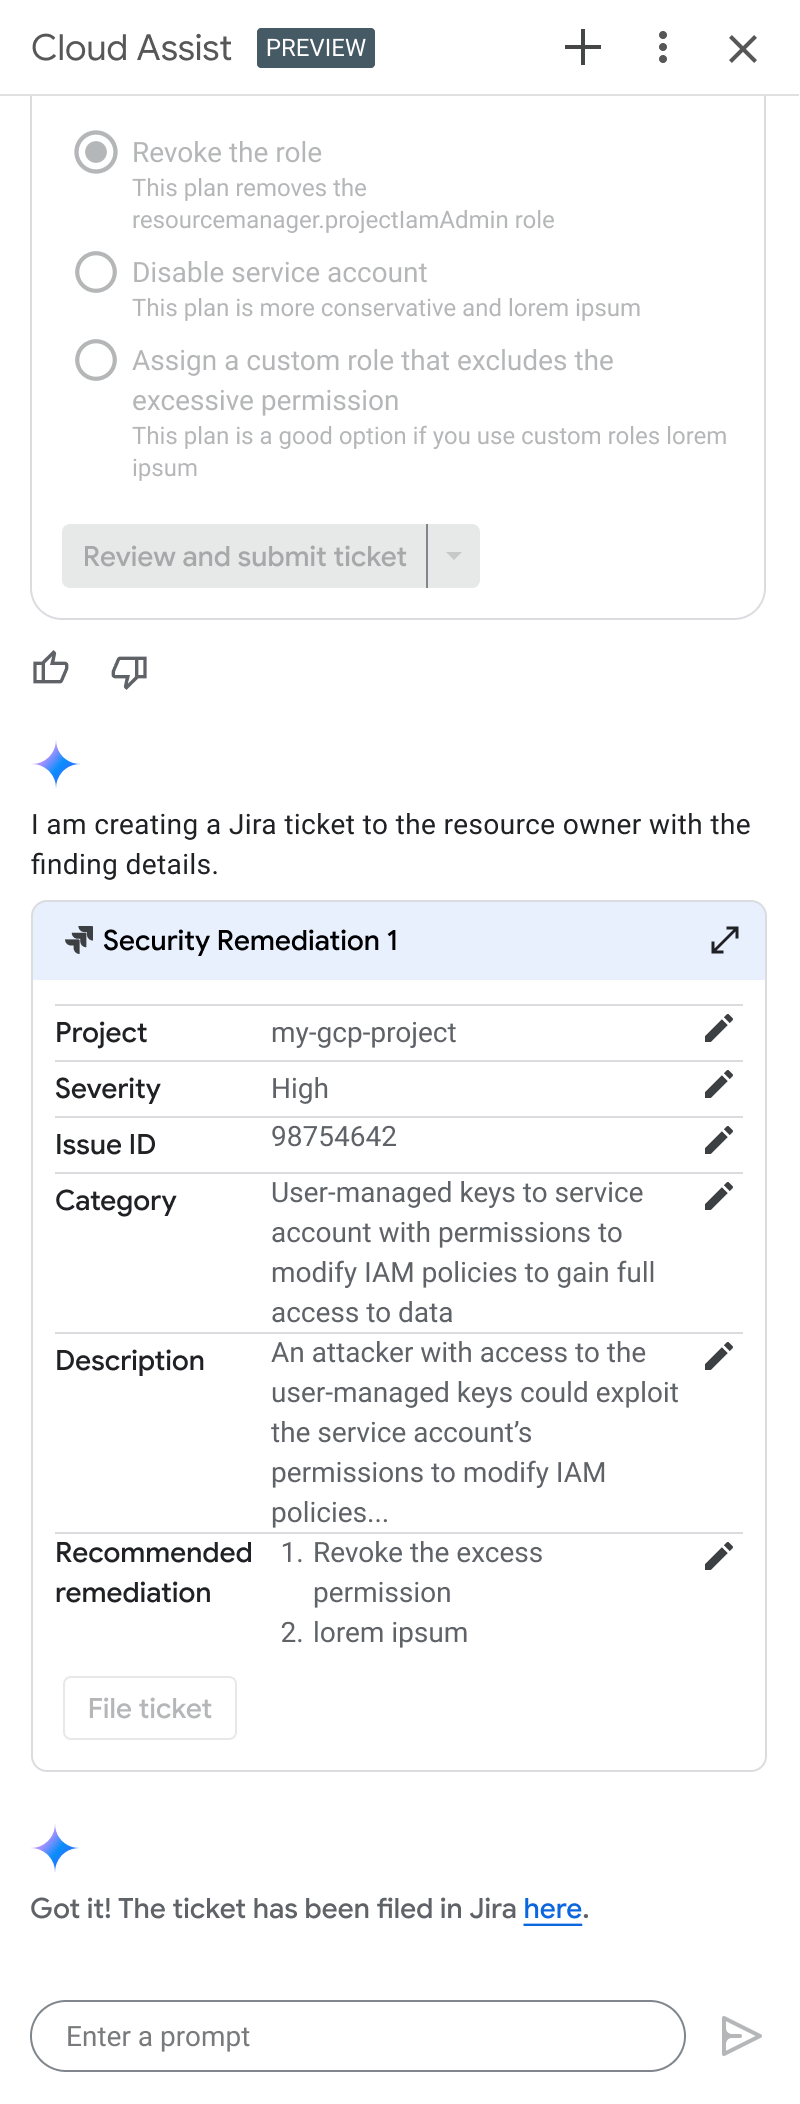Focus the Enter a prompt field
Screen dimensions: 800x2104
358,2036
